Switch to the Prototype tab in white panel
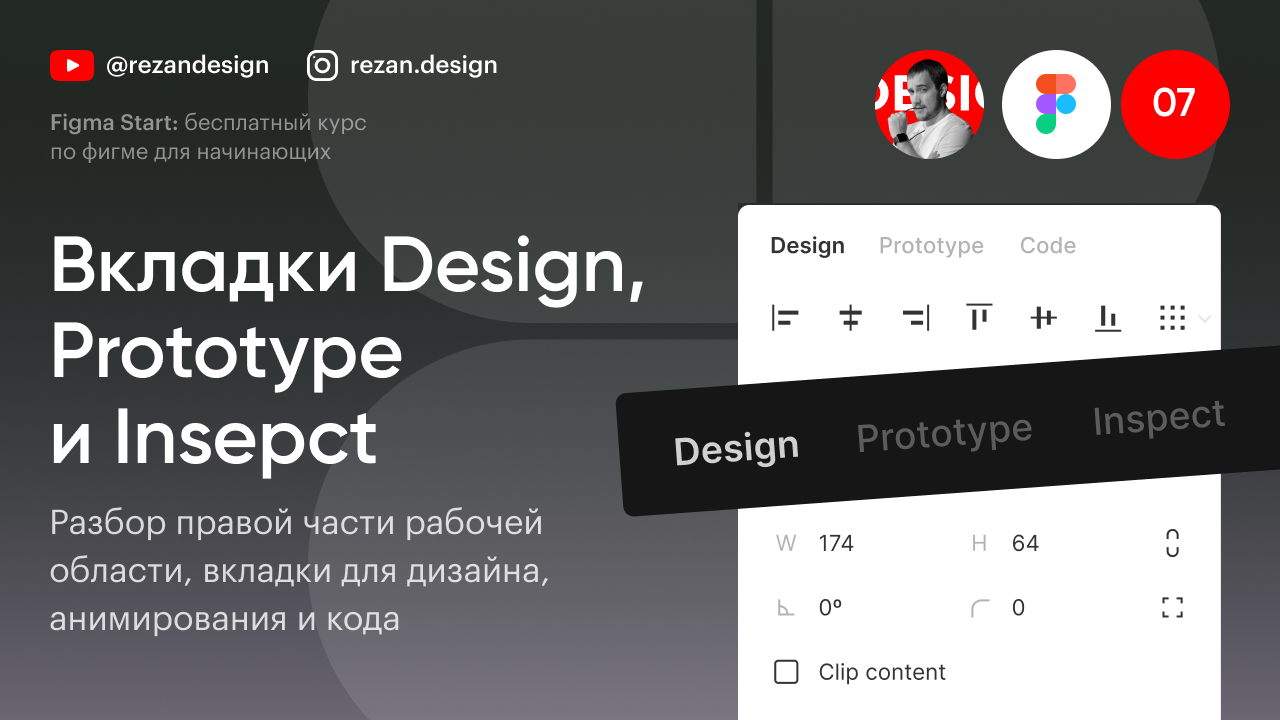This screenshot has height=720, width=1280. point(931,246)
